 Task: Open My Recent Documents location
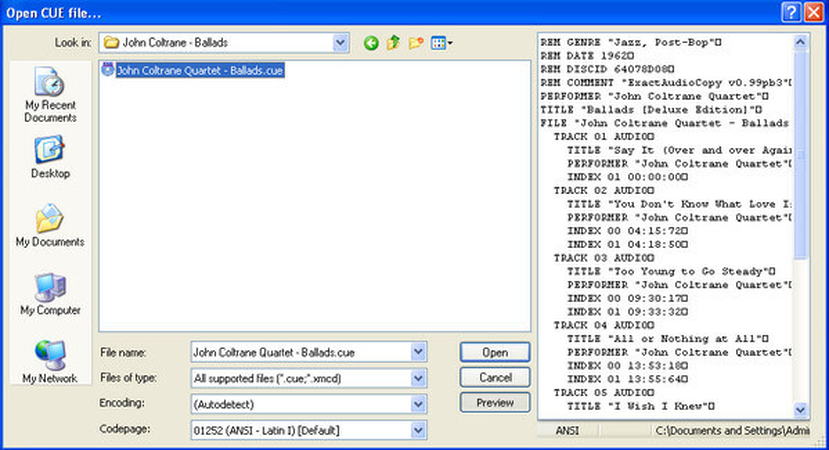pyautogui.click(x=50, y=97)
